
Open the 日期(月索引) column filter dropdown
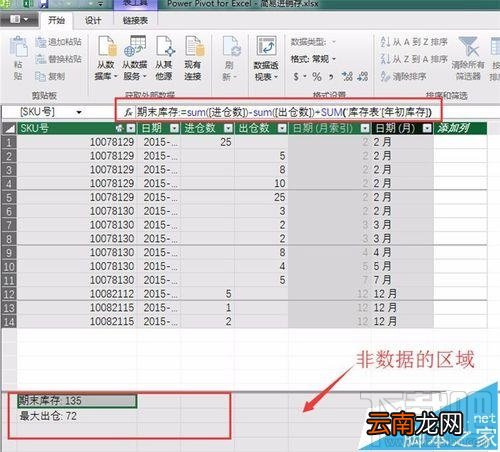point(365,128)
